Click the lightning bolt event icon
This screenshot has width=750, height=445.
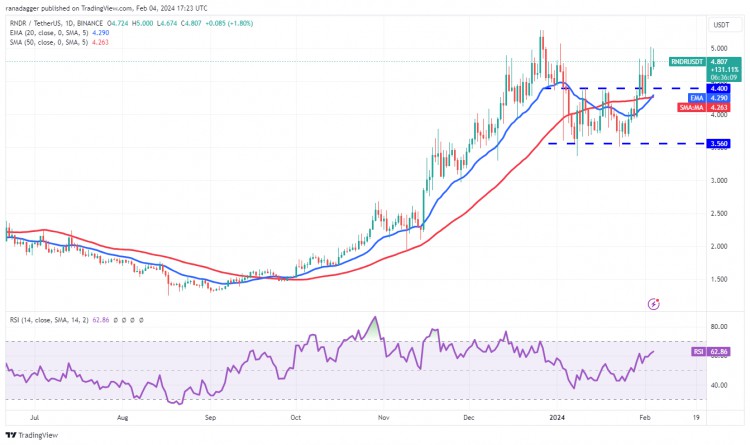pos(653,303)
